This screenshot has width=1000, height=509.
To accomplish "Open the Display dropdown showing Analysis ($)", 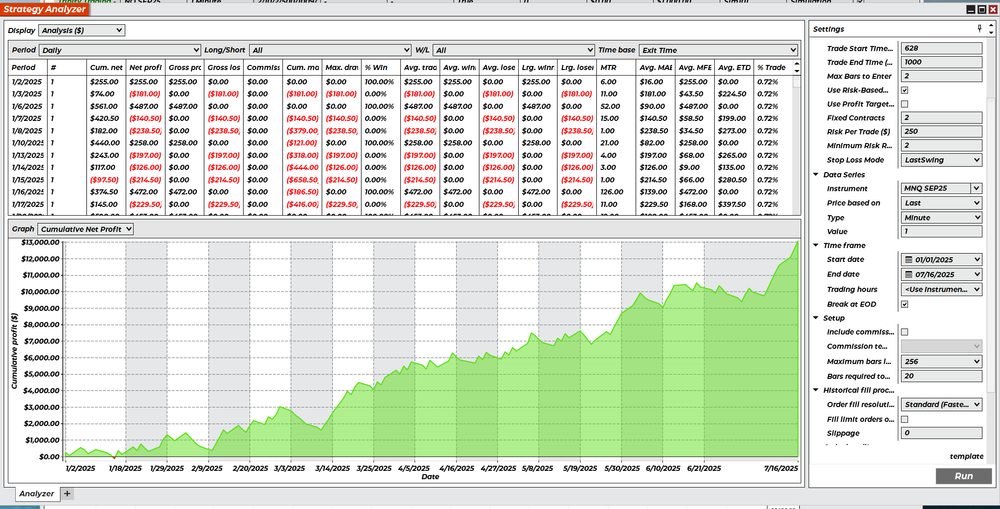I will 82,30.
